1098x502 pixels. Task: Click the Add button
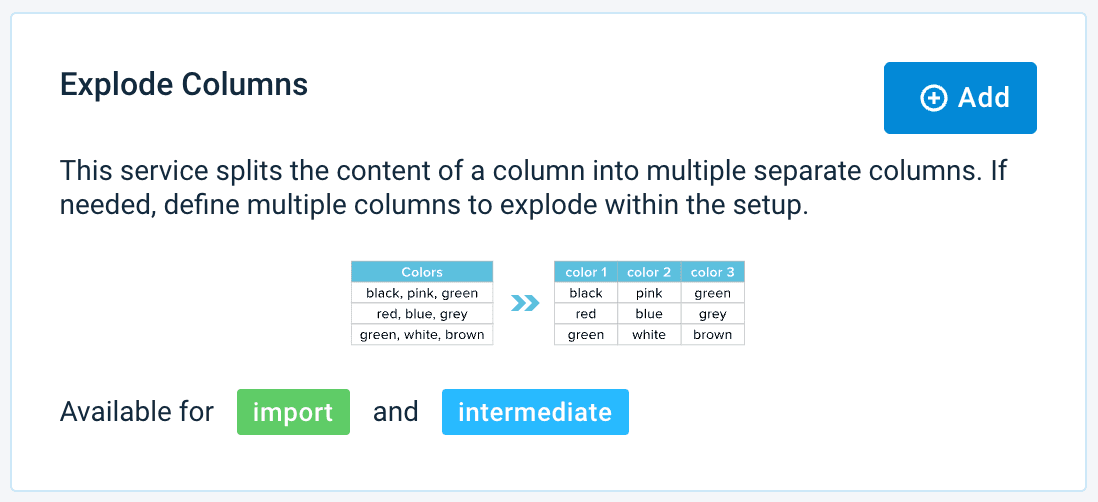coord(960,98)
